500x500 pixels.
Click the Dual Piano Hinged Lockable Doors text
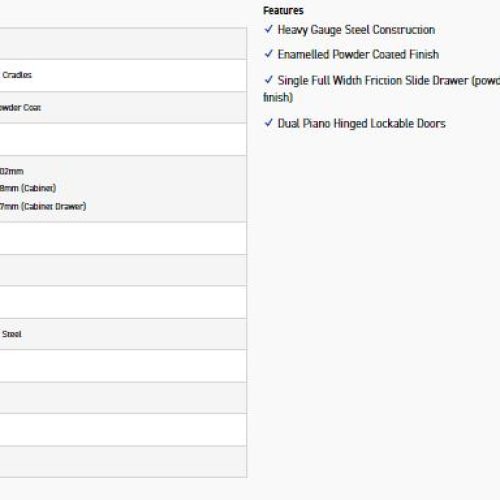tap(361, 124)
